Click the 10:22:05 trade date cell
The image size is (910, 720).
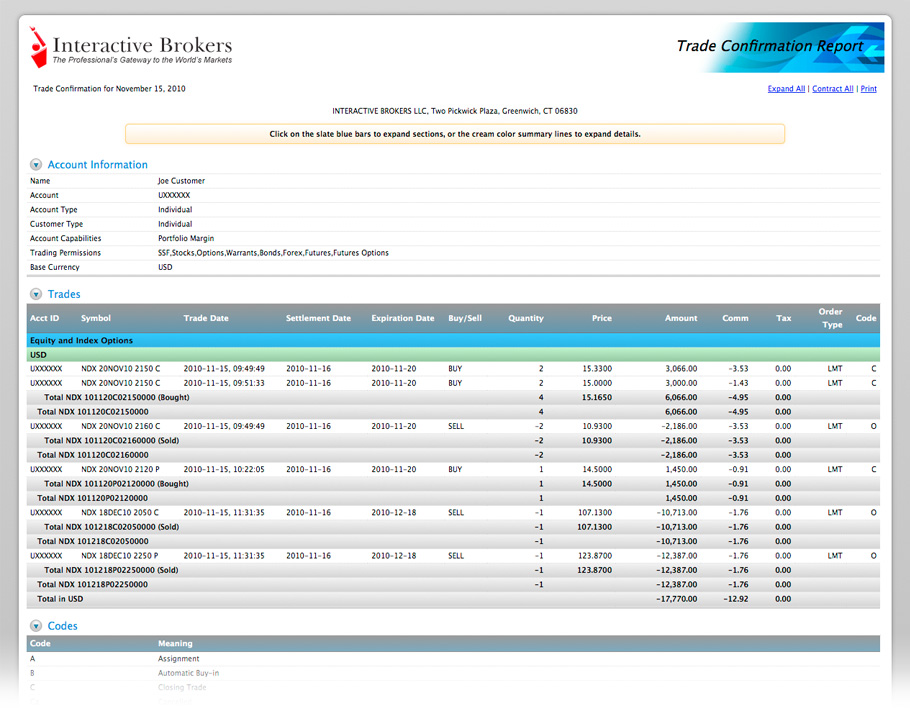click(224, 469)
